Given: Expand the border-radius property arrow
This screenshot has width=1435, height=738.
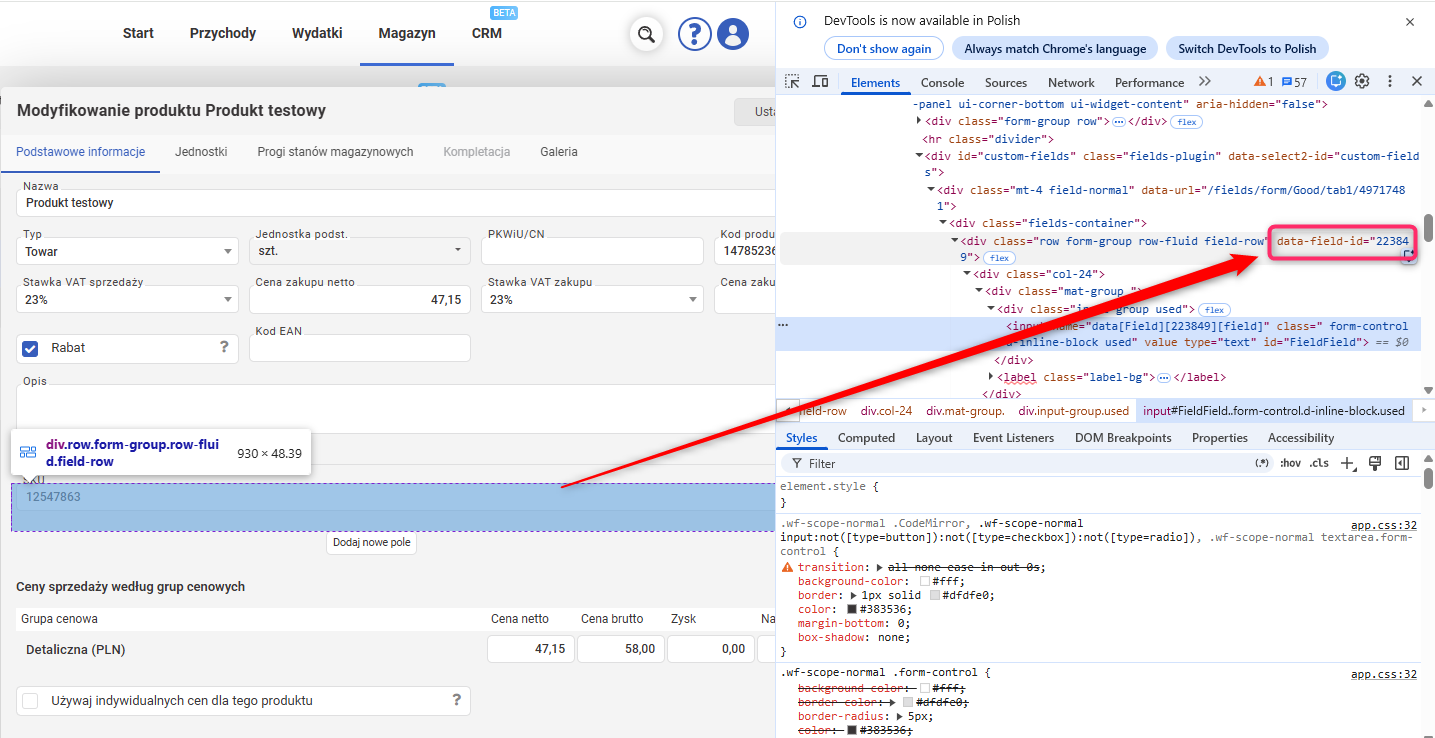Looking at the screenshot, I should [x=900, y=716].
